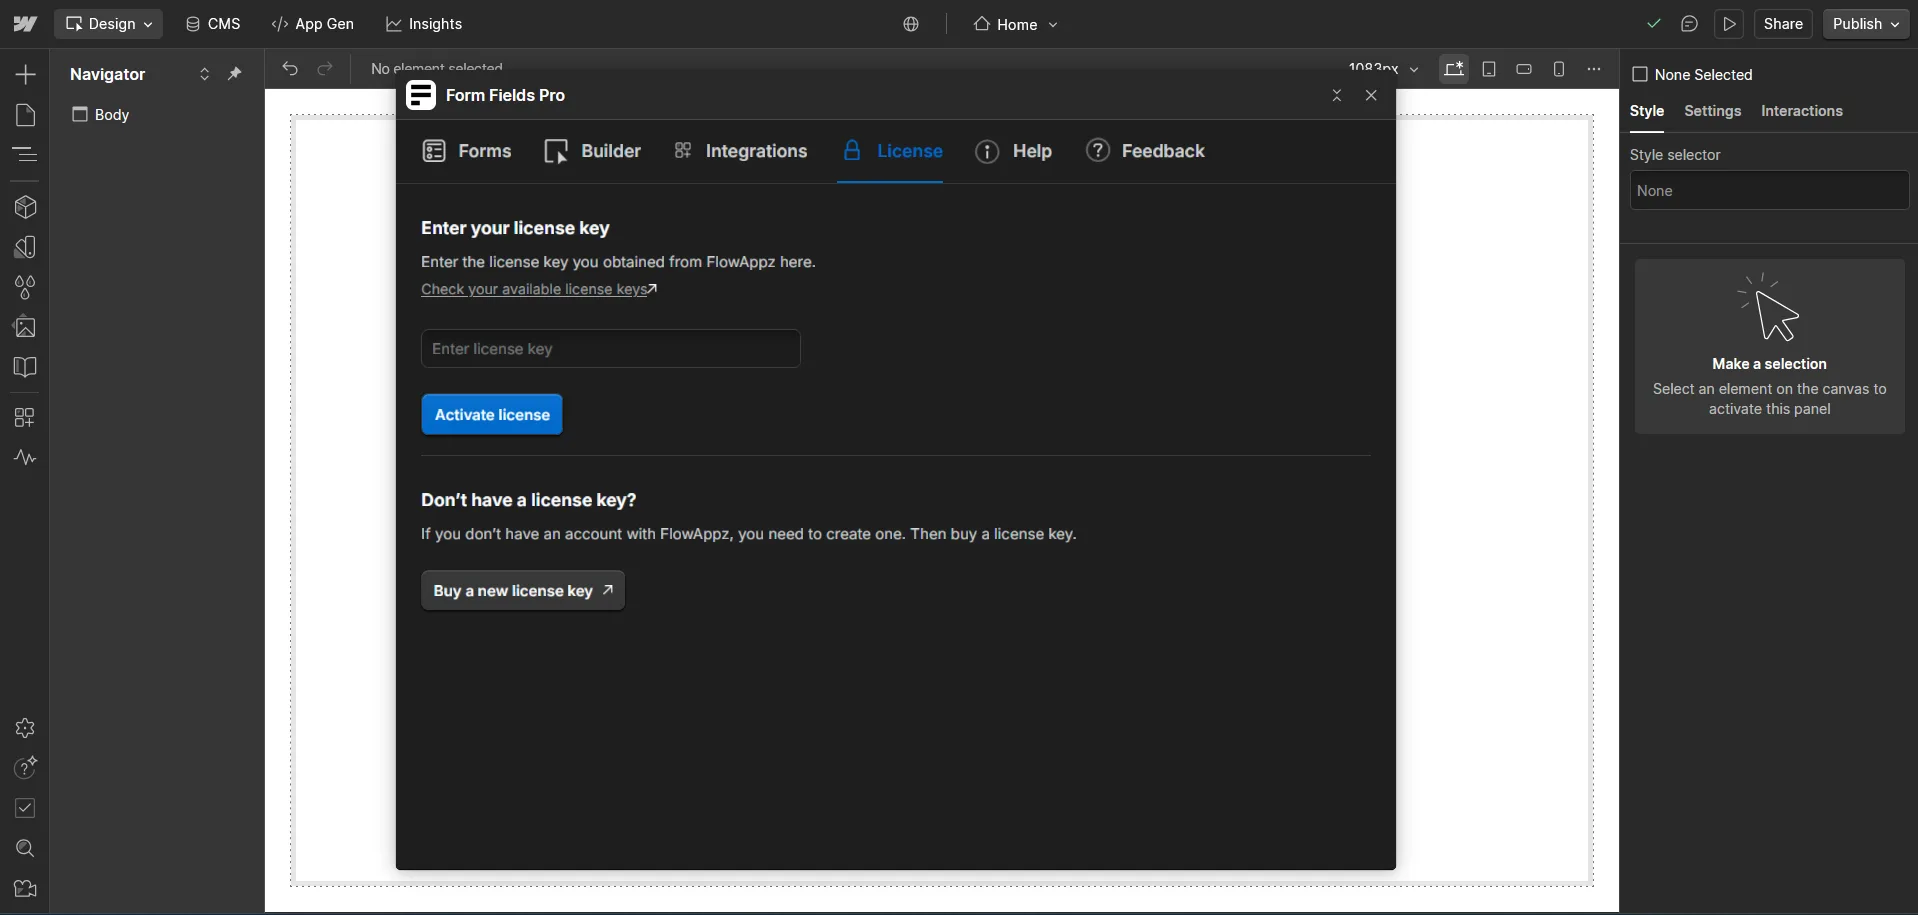This screenshot has width=1918, height=915.
Task: Open the Help tab
Action: tap(1014, 151)
